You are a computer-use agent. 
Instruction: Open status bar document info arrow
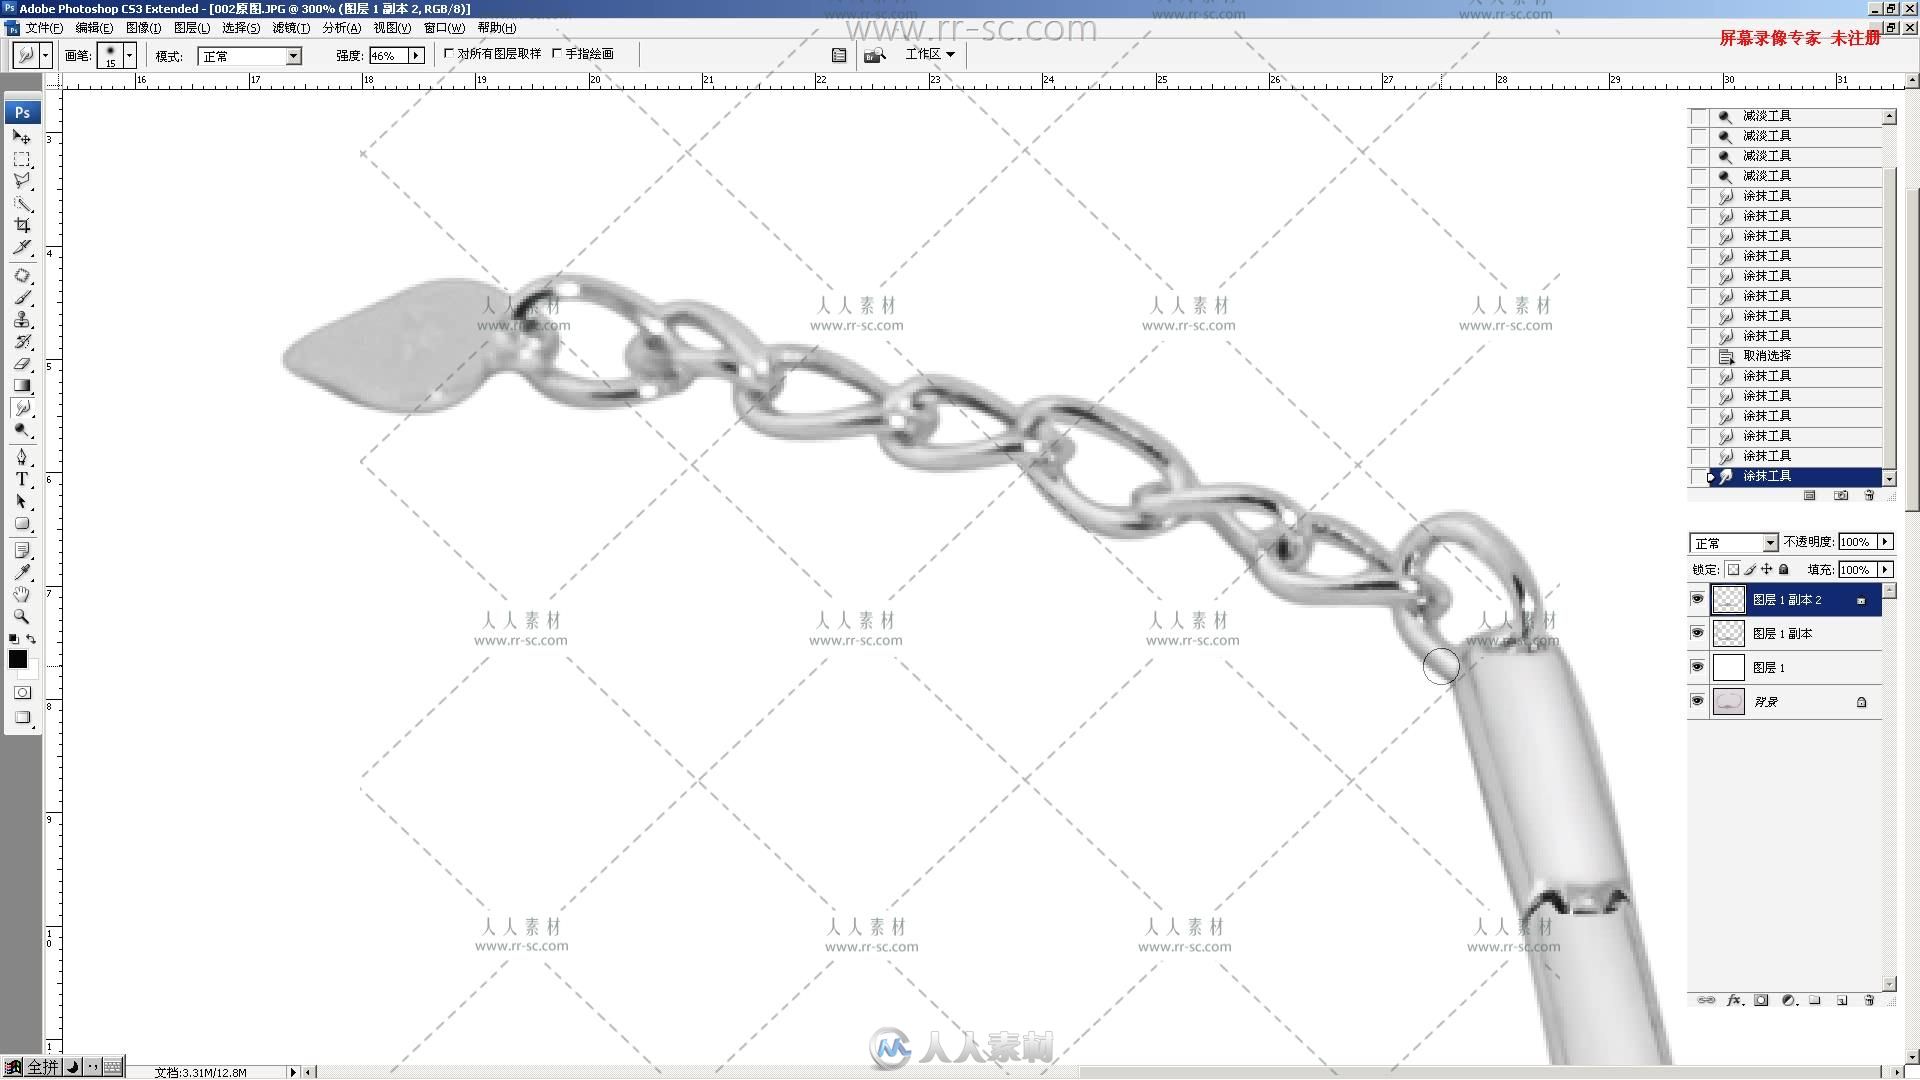click(x=294, y=1072)
